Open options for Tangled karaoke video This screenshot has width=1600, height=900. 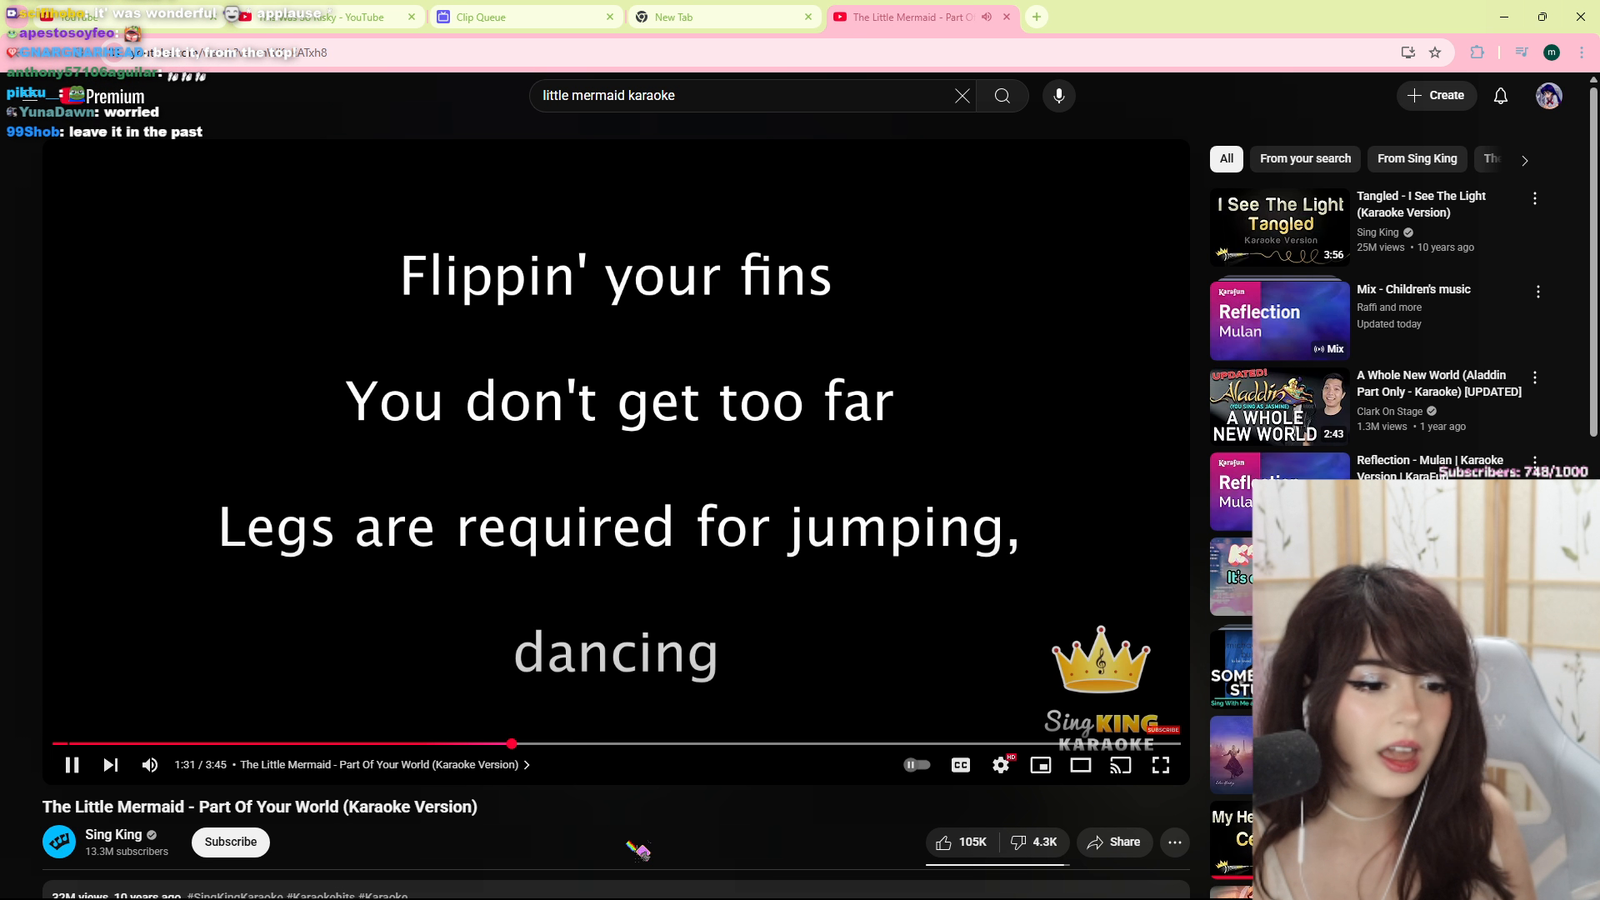[x=1535, y=199]
